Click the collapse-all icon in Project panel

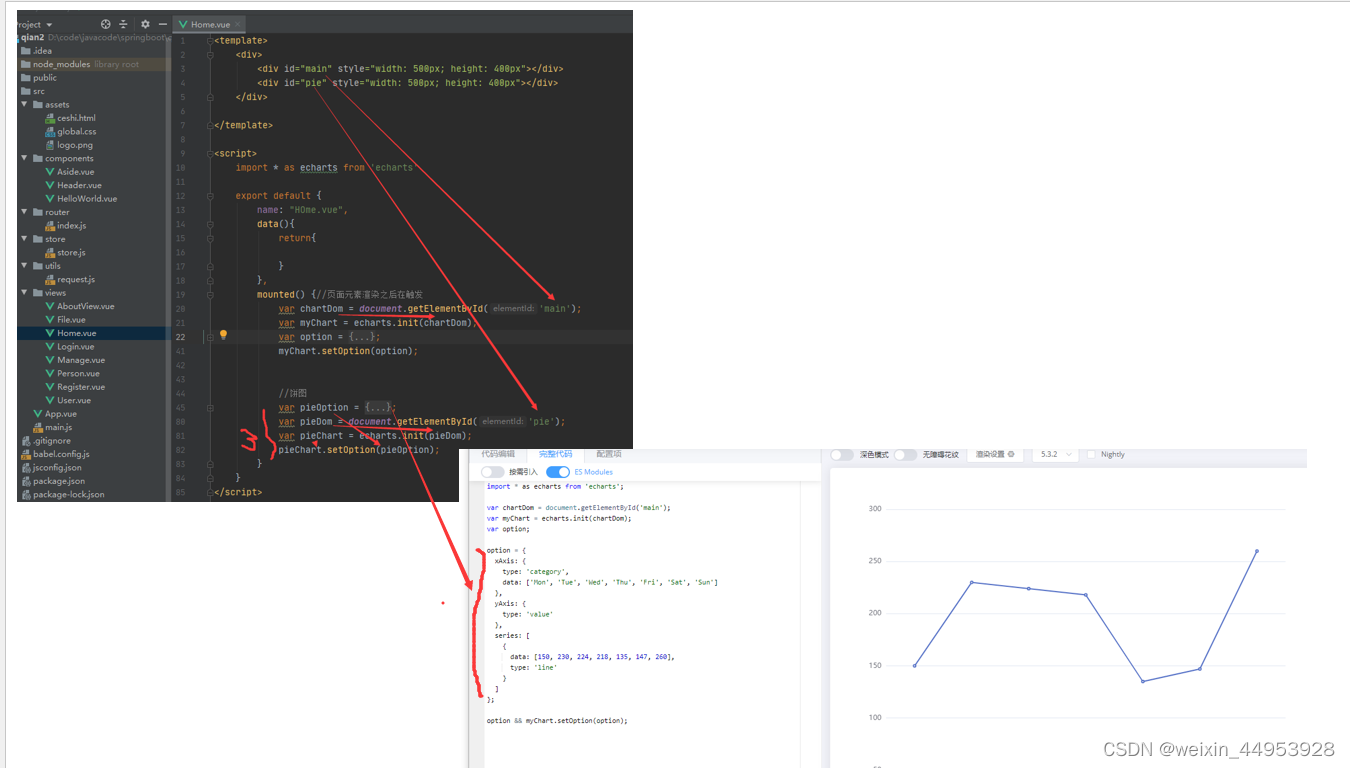123,24
